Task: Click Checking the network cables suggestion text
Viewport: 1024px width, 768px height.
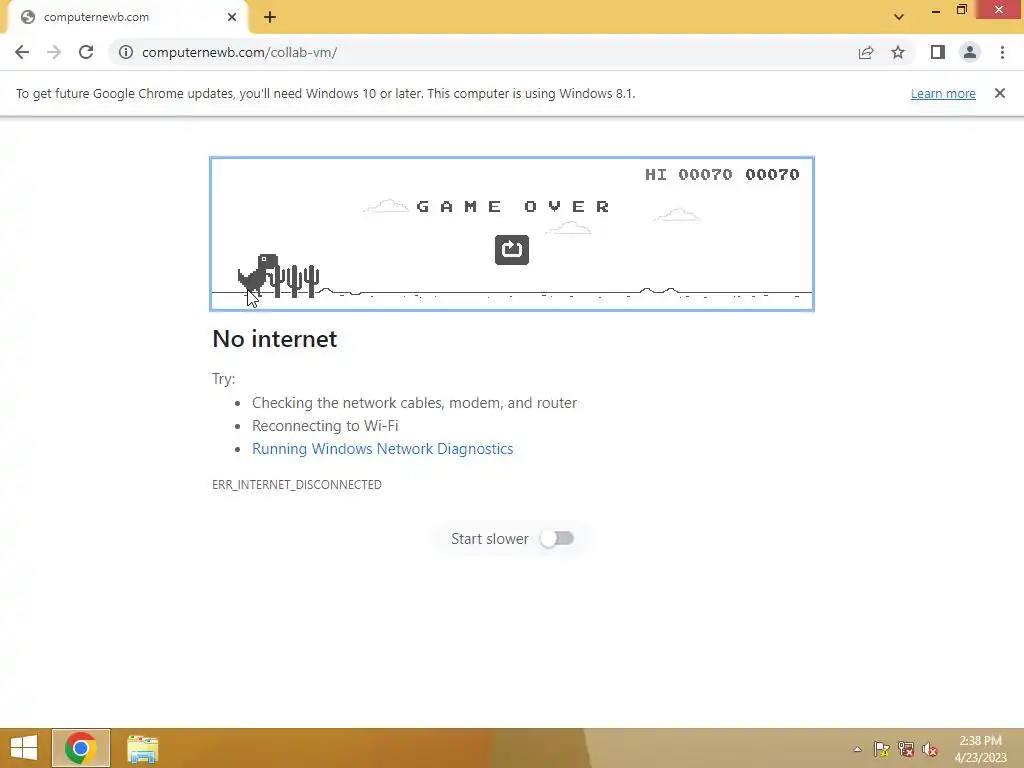Action: (415, 403)
